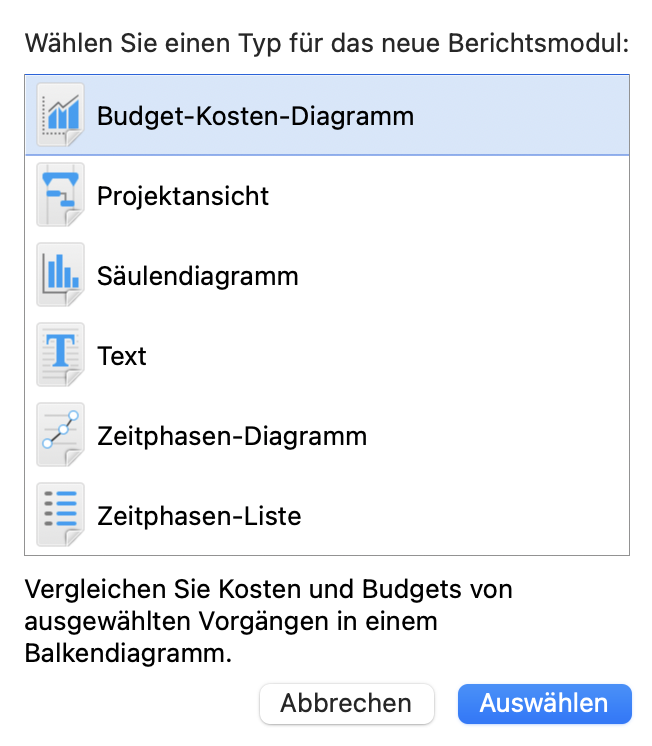Click the Zeitphasen-Diagramm line graph icon

click(60, 435)
